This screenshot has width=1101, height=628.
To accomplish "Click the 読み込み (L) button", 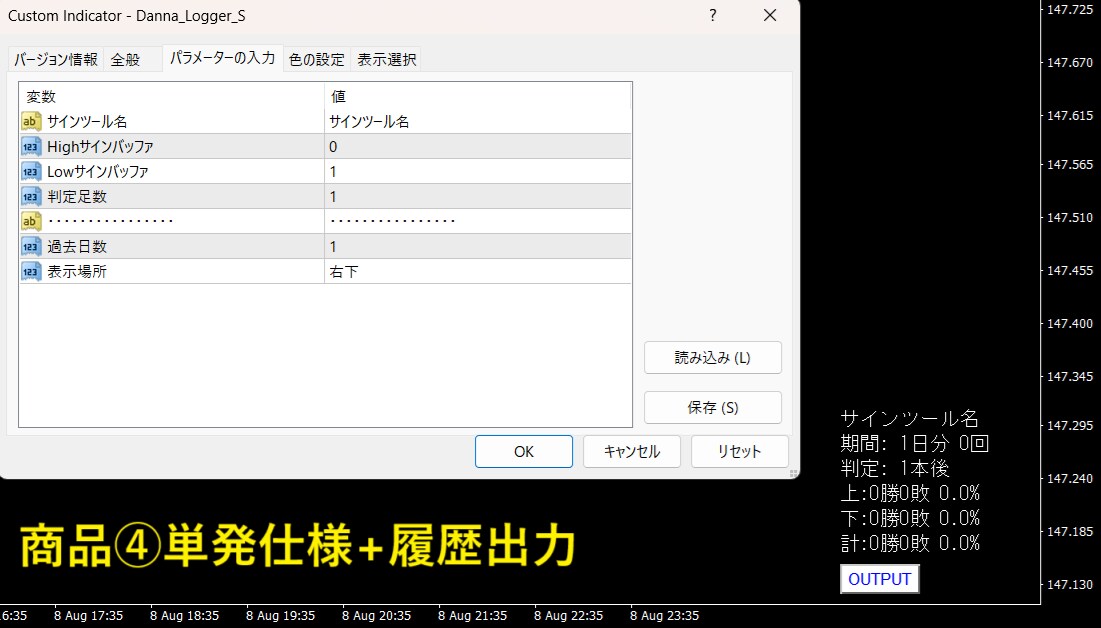I will pos(713,358).
